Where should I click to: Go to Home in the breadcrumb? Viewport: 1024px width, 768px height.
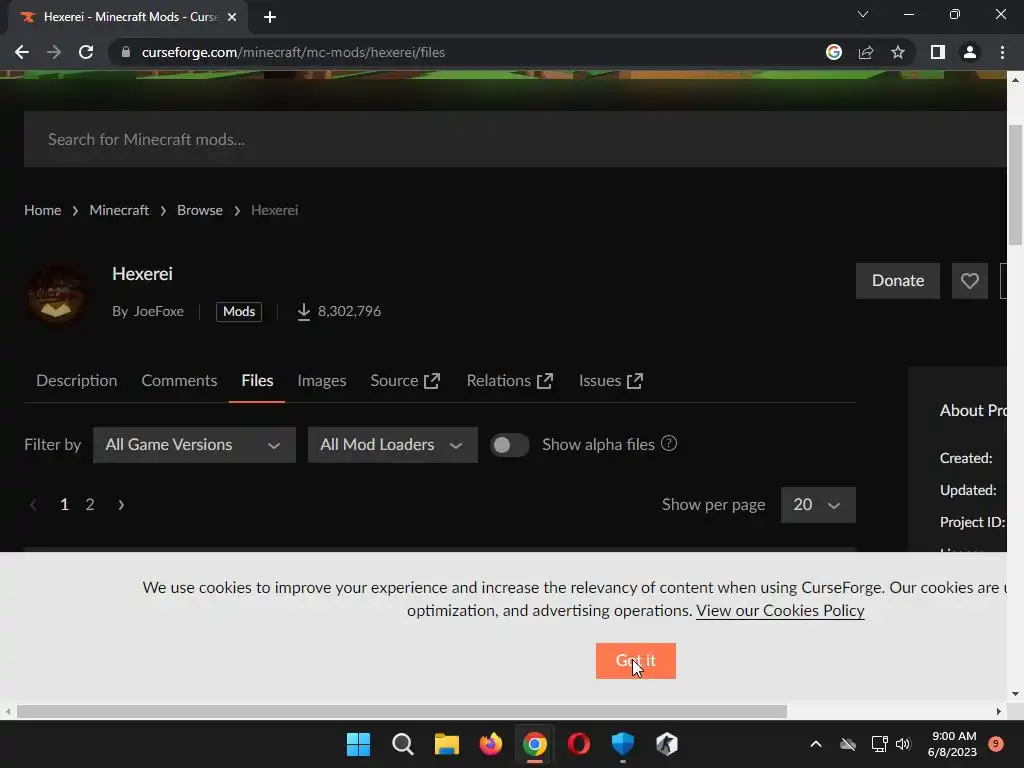pos(42,210)
